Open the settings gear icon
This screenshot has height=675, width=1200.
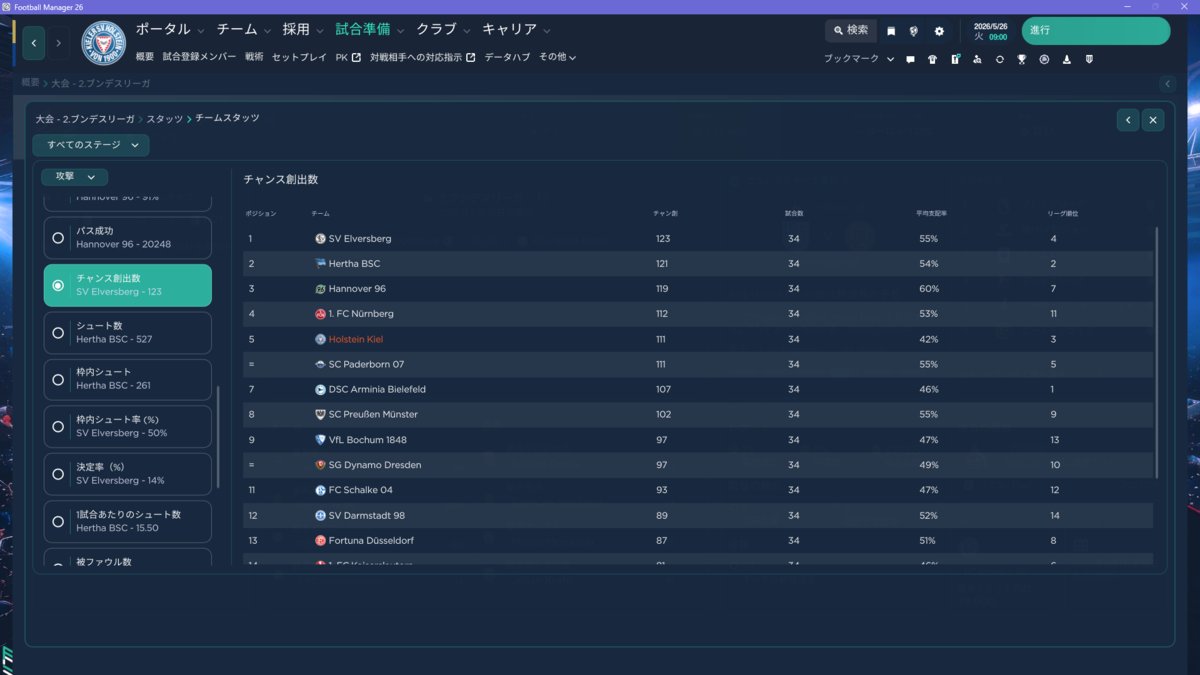click(939, 31)
